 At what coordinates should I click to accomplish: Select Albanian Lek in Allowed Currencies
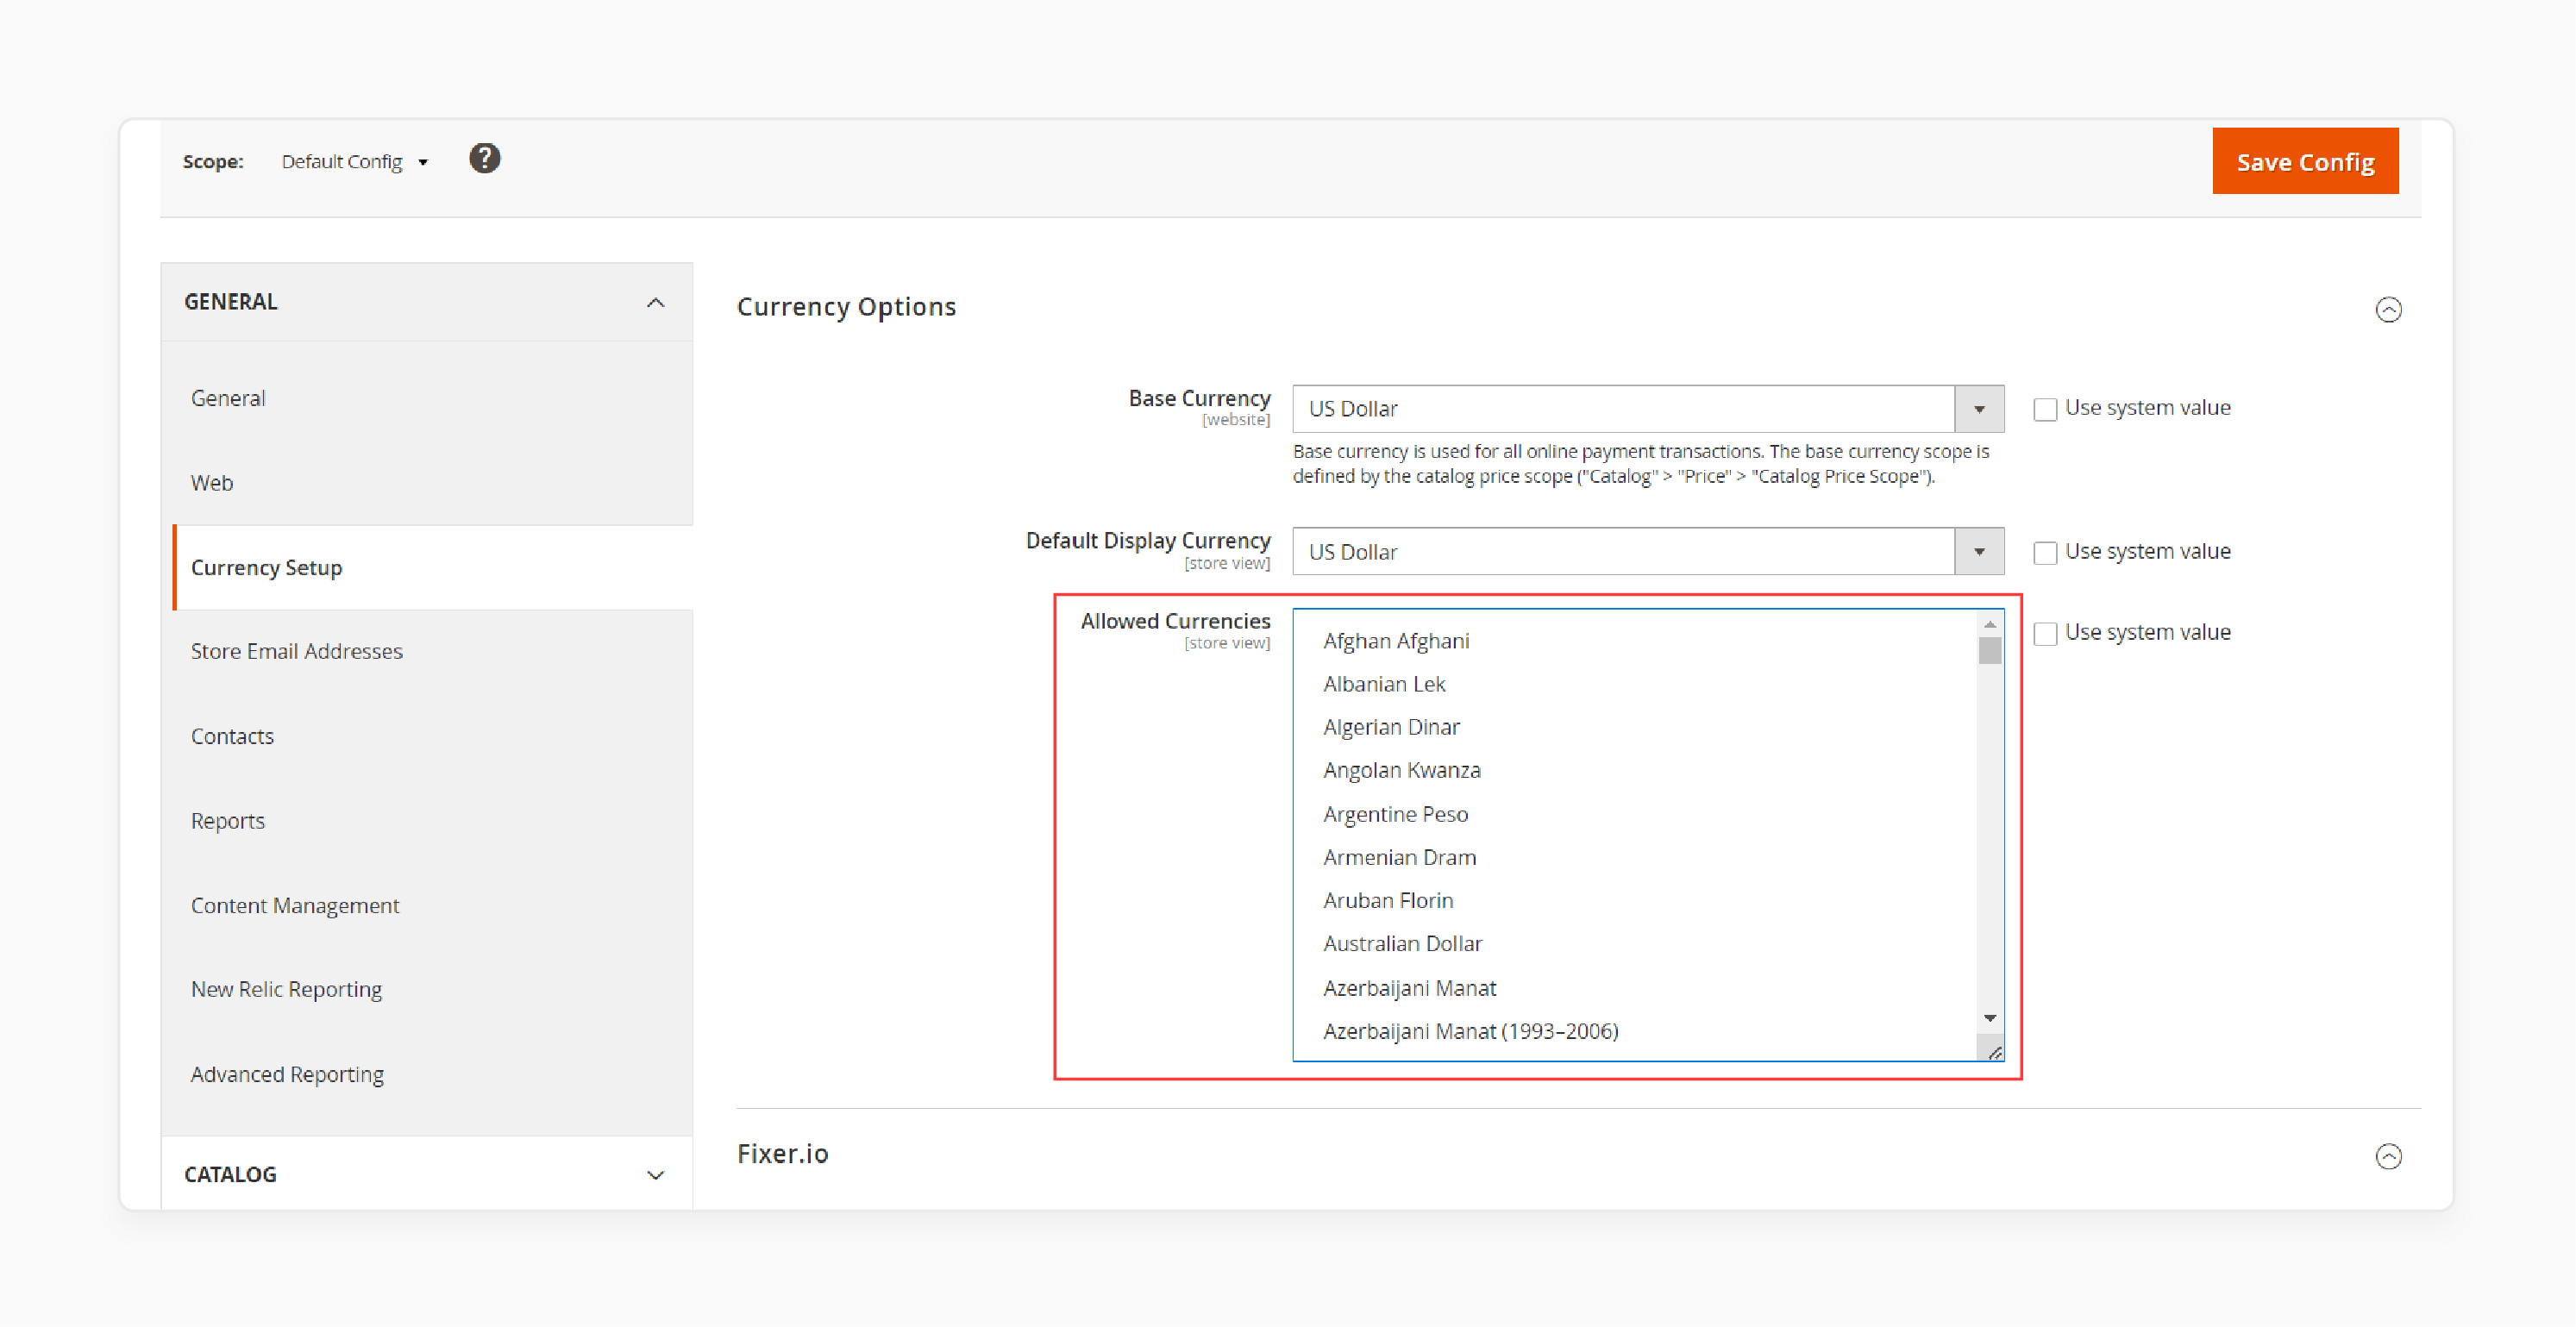point(1384,684)
